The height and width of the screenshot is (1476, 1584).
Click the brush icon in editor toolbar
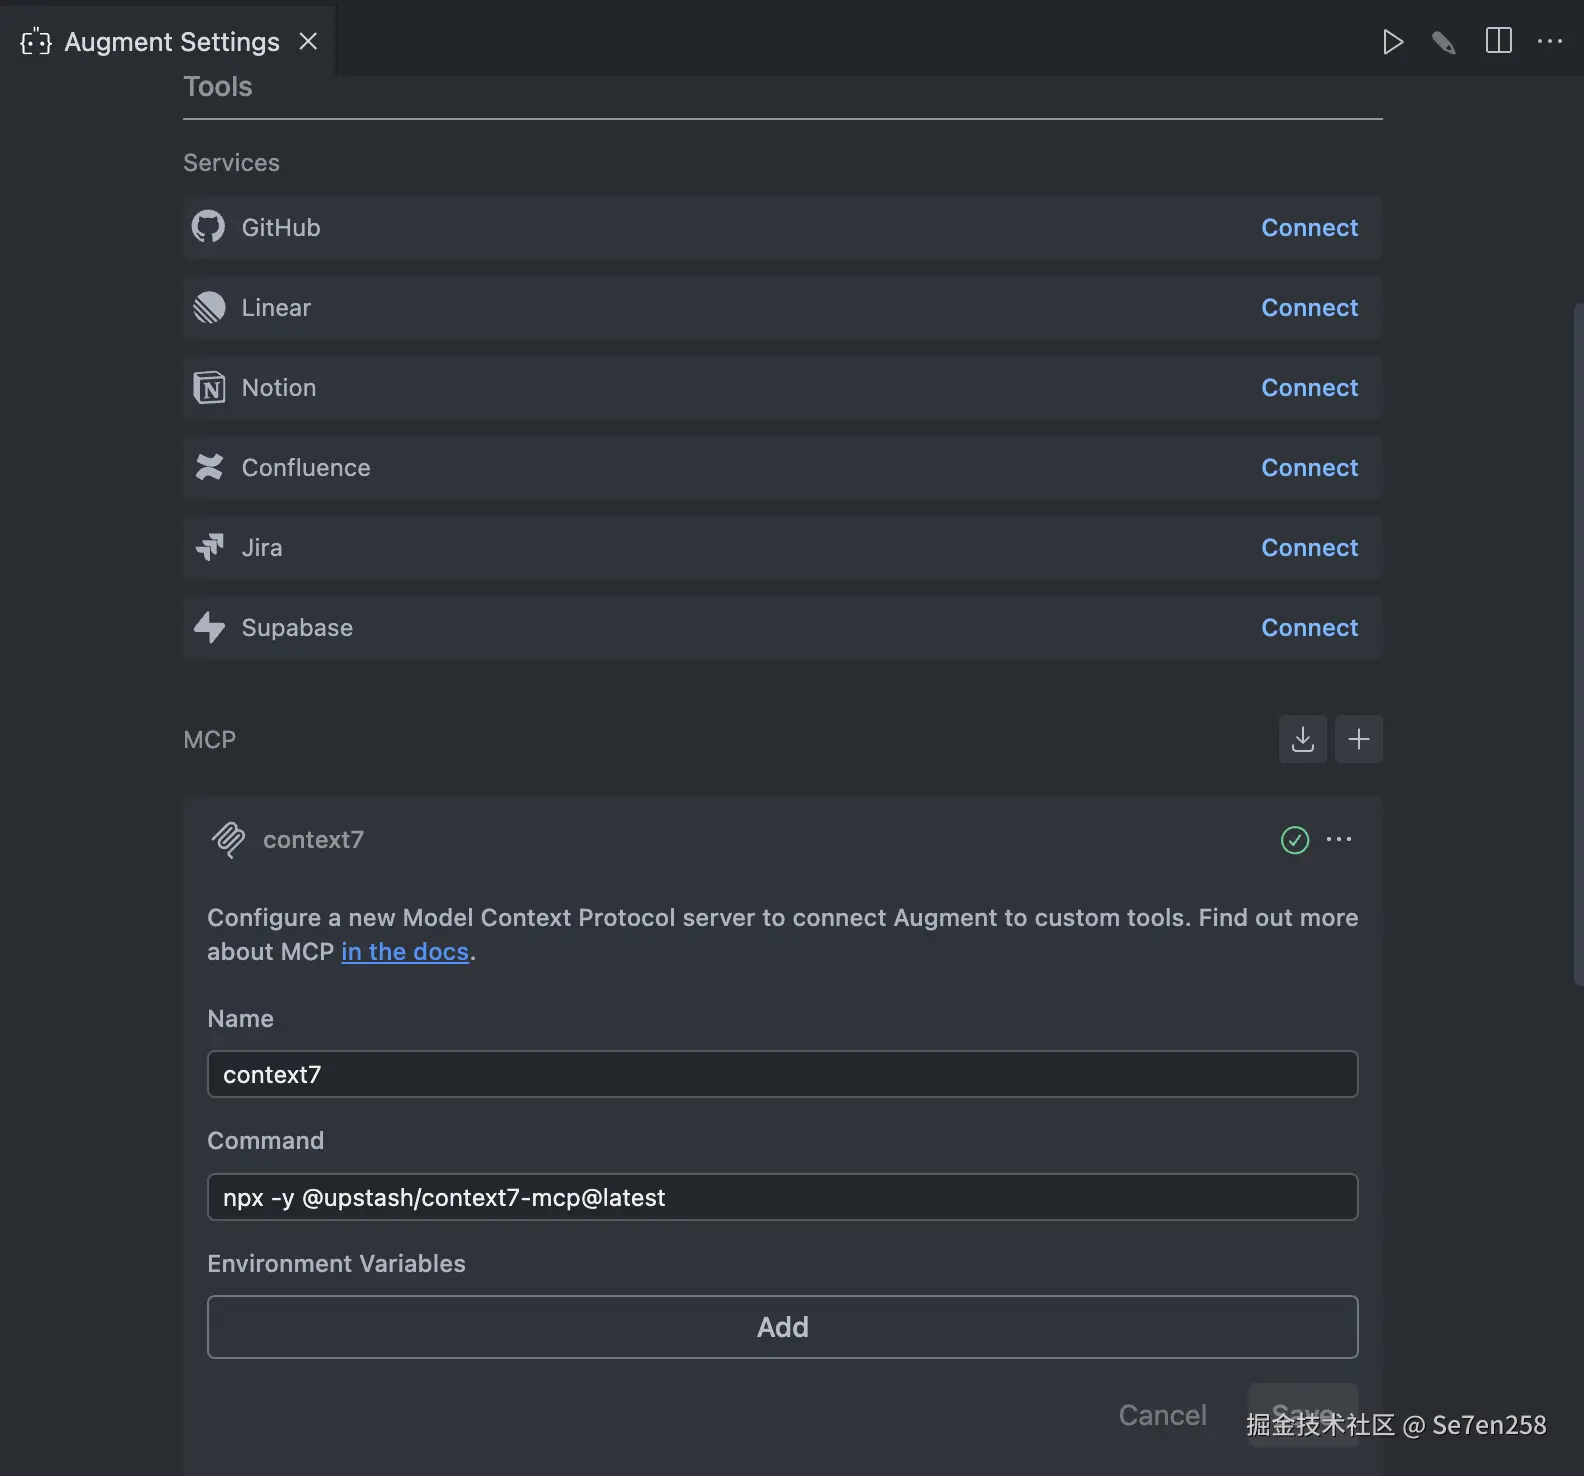(1443, 41)
